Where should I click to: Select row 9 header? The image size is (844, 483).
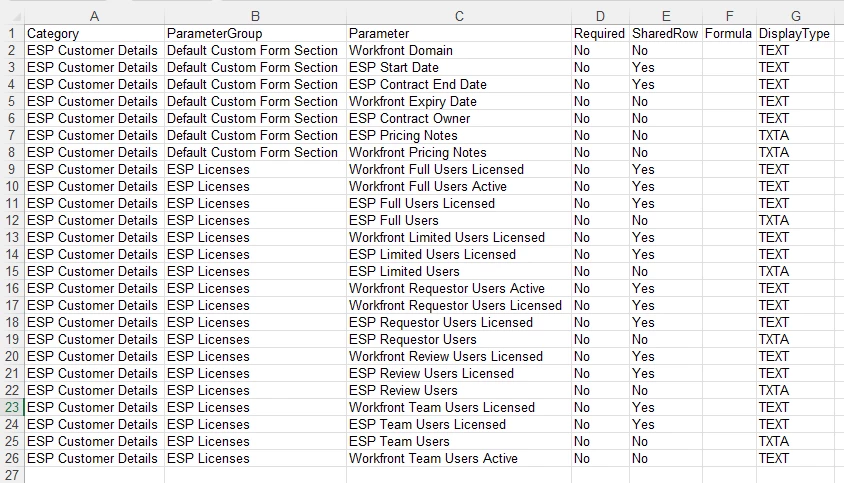click(12, 169)
